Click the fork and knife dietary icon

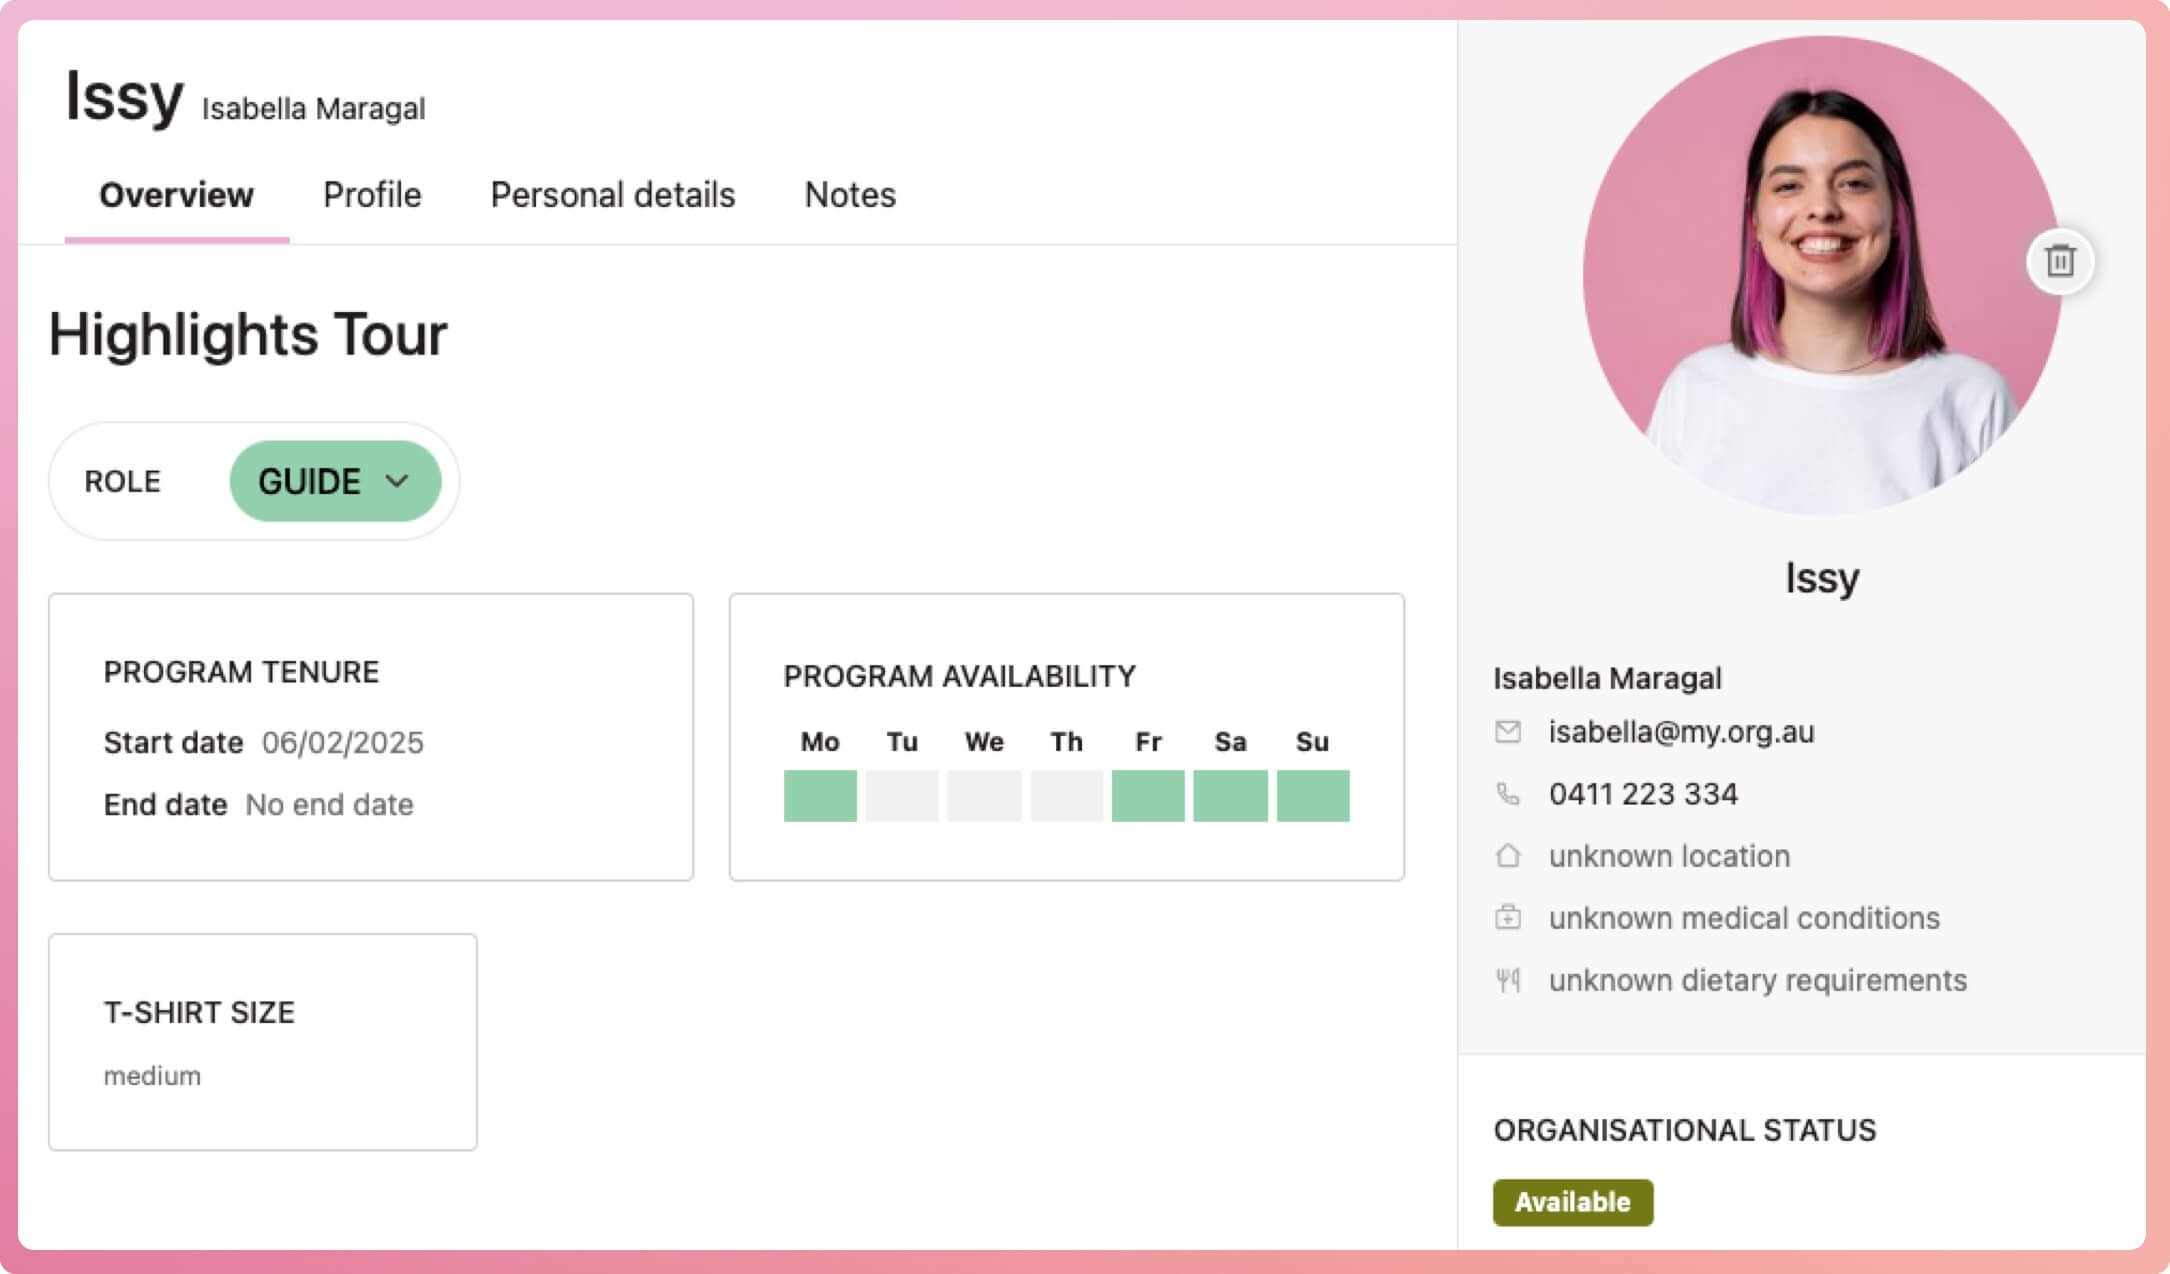(x=1508, y=980)
